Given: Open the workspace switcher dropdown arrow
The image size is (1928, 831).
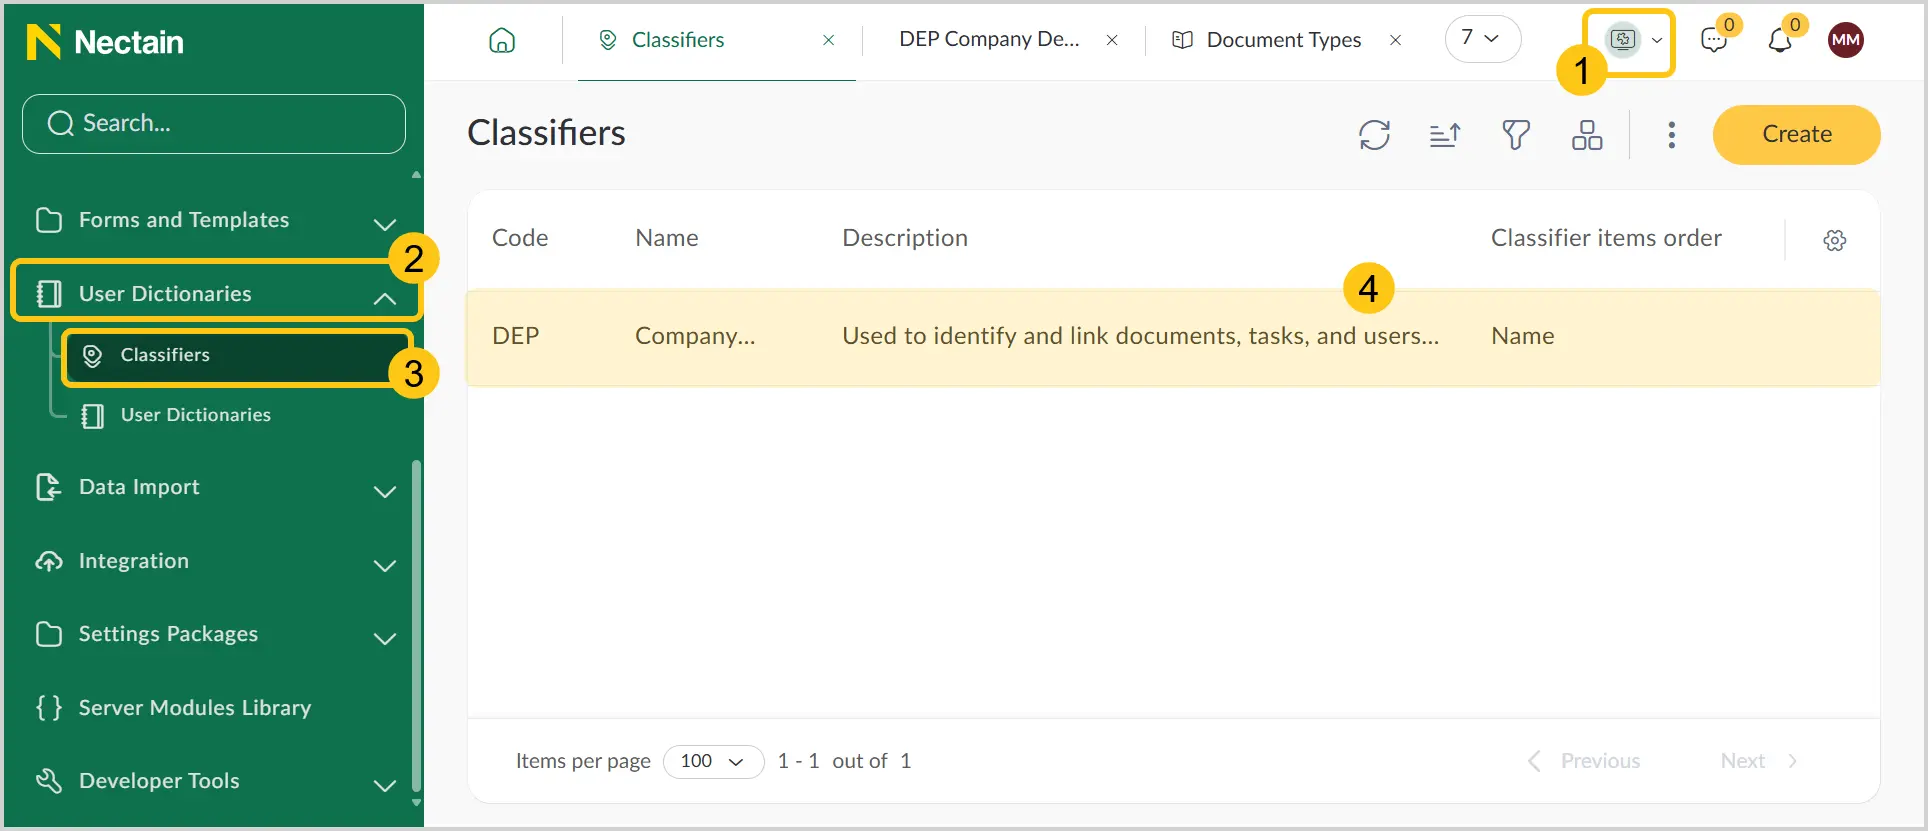Looking at the screenshot, I should point(1657,40).
